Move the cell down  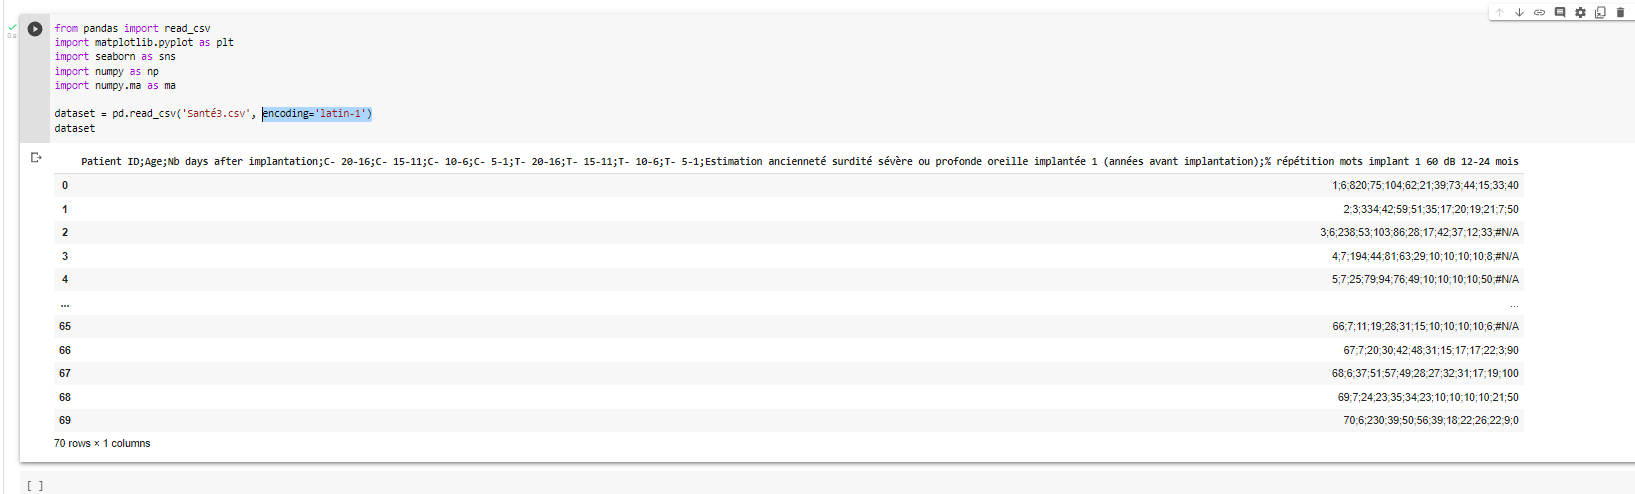coord(1519,13)
